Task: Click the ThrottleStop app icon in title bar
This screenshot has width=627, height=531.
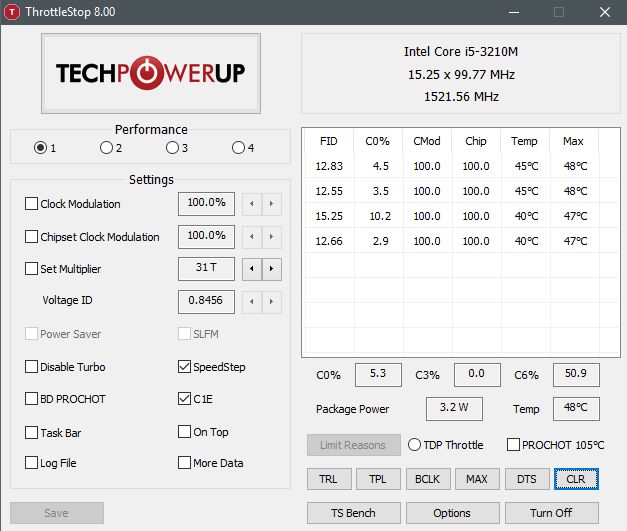Action: point(12,12)
